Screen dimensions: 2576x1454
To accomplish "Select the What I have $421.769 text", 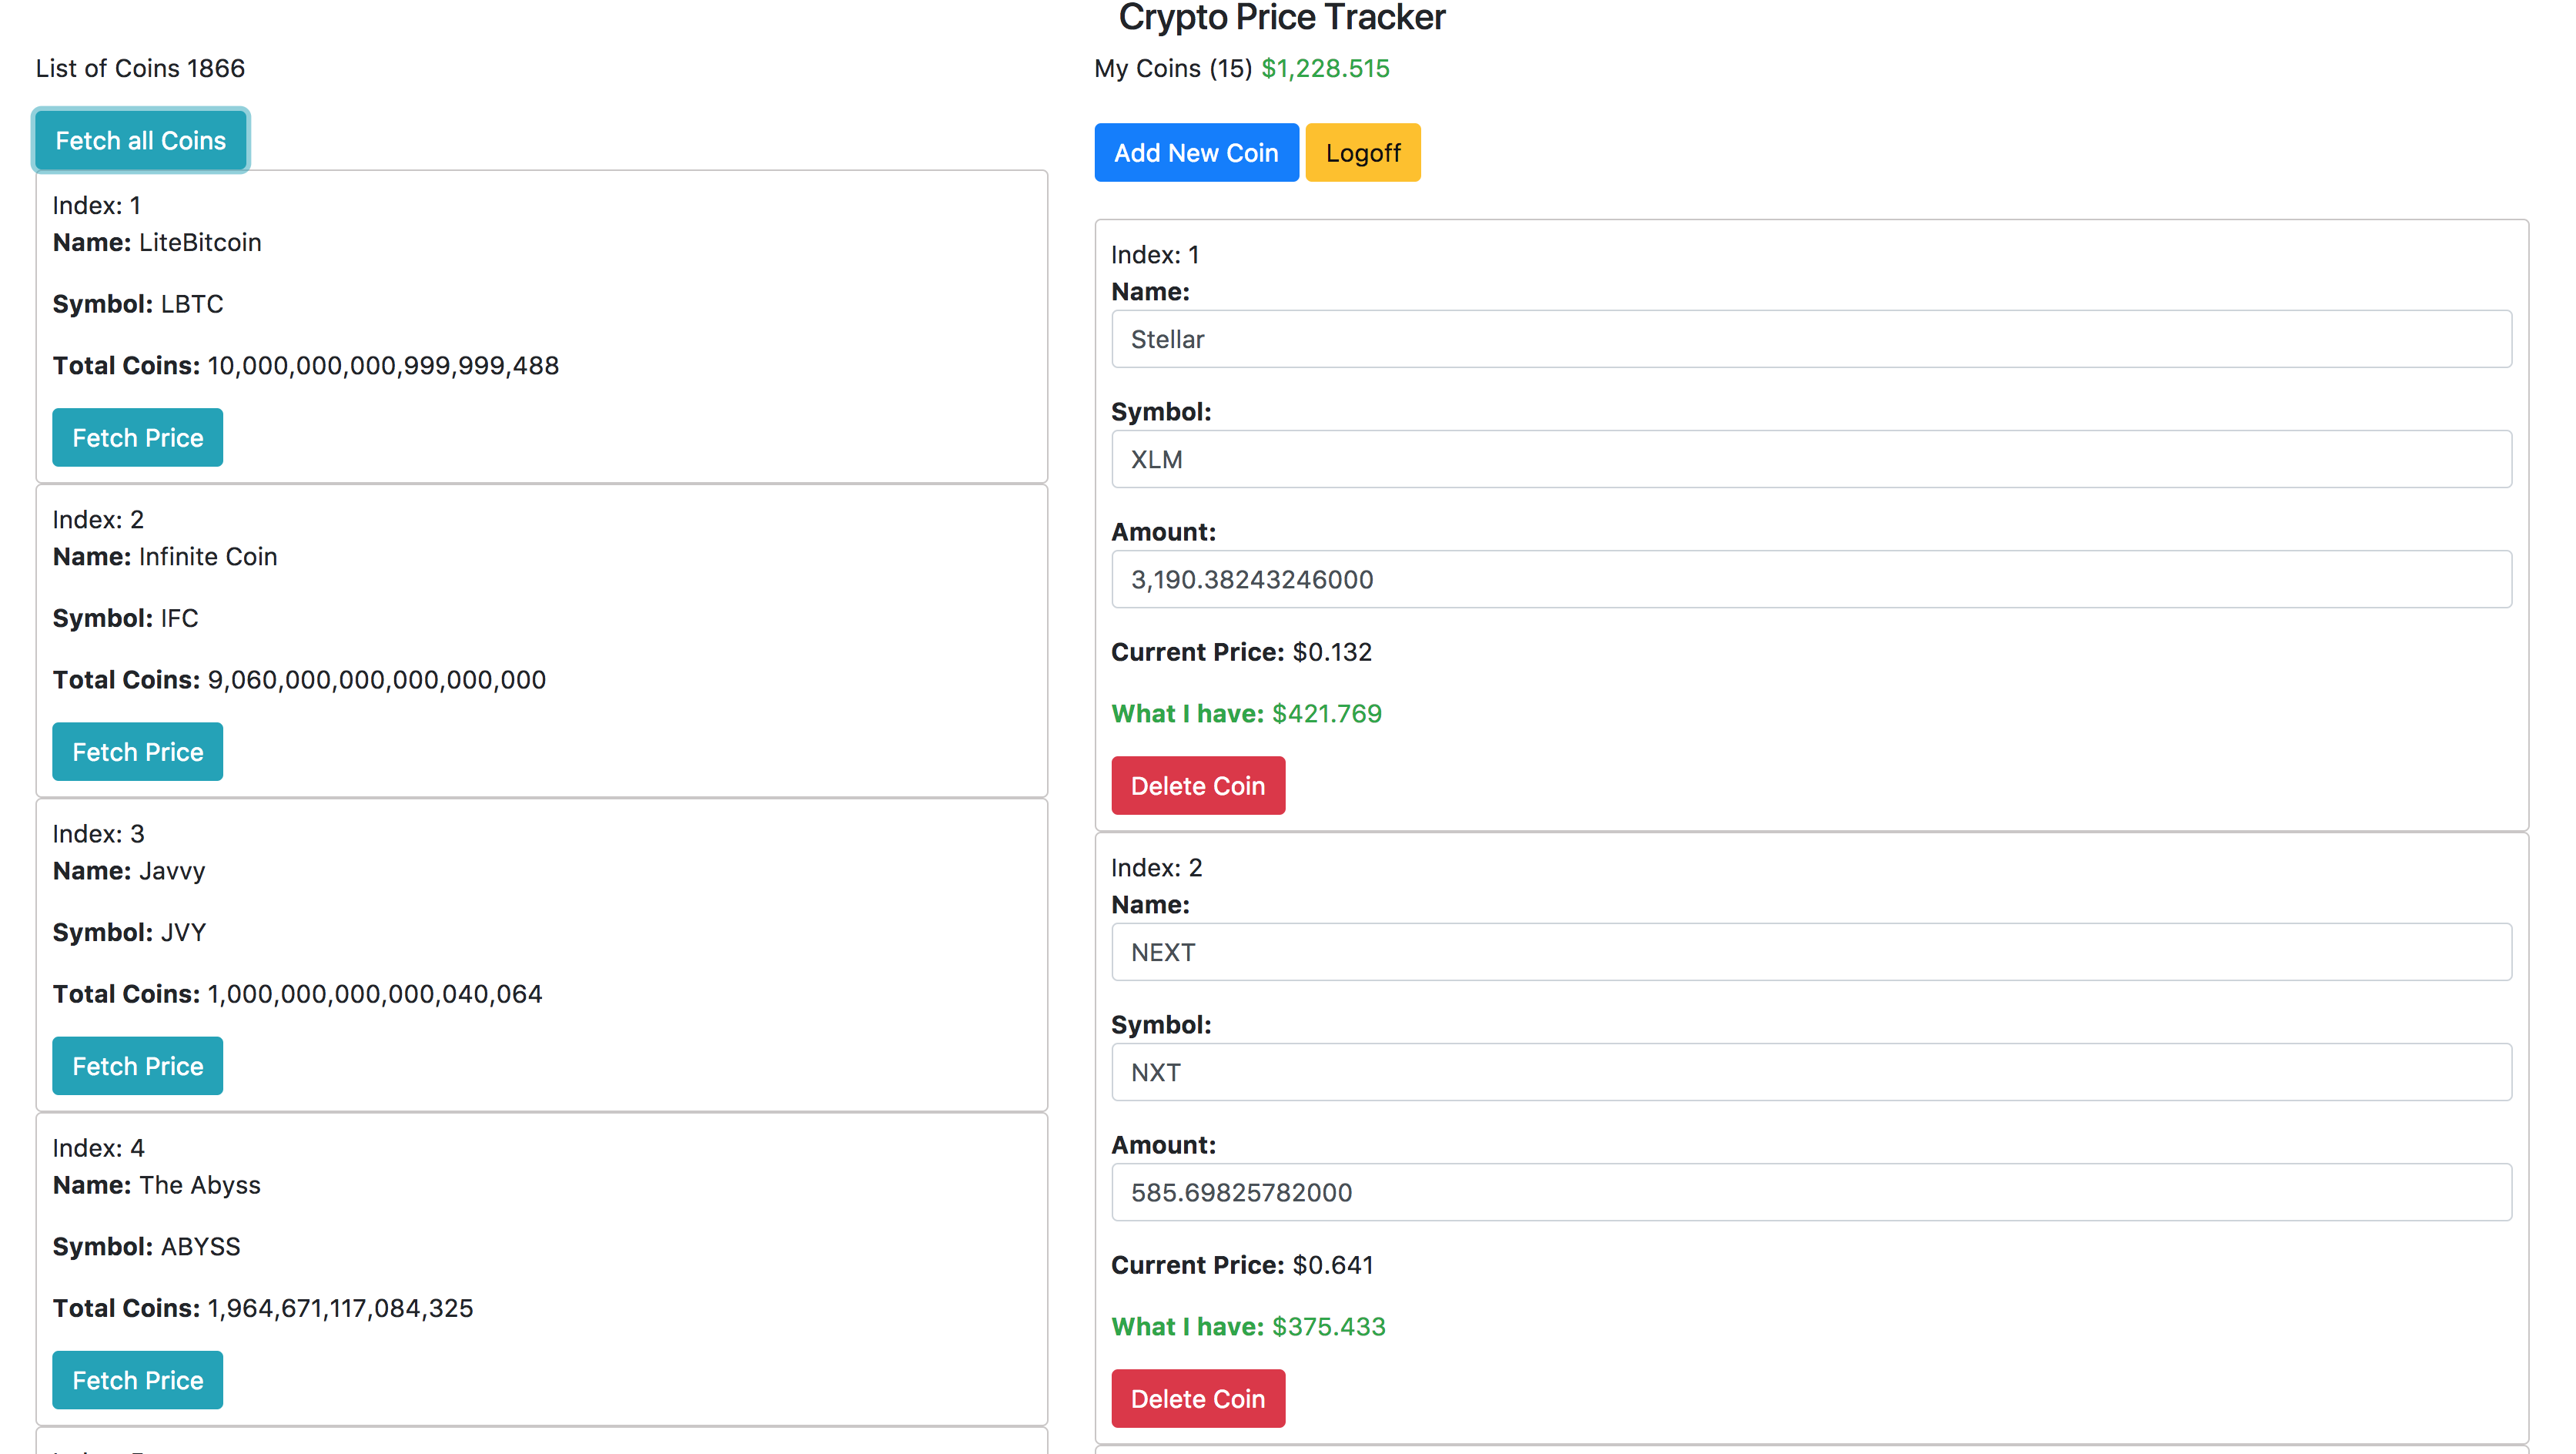I will [x=1246, y=713].
